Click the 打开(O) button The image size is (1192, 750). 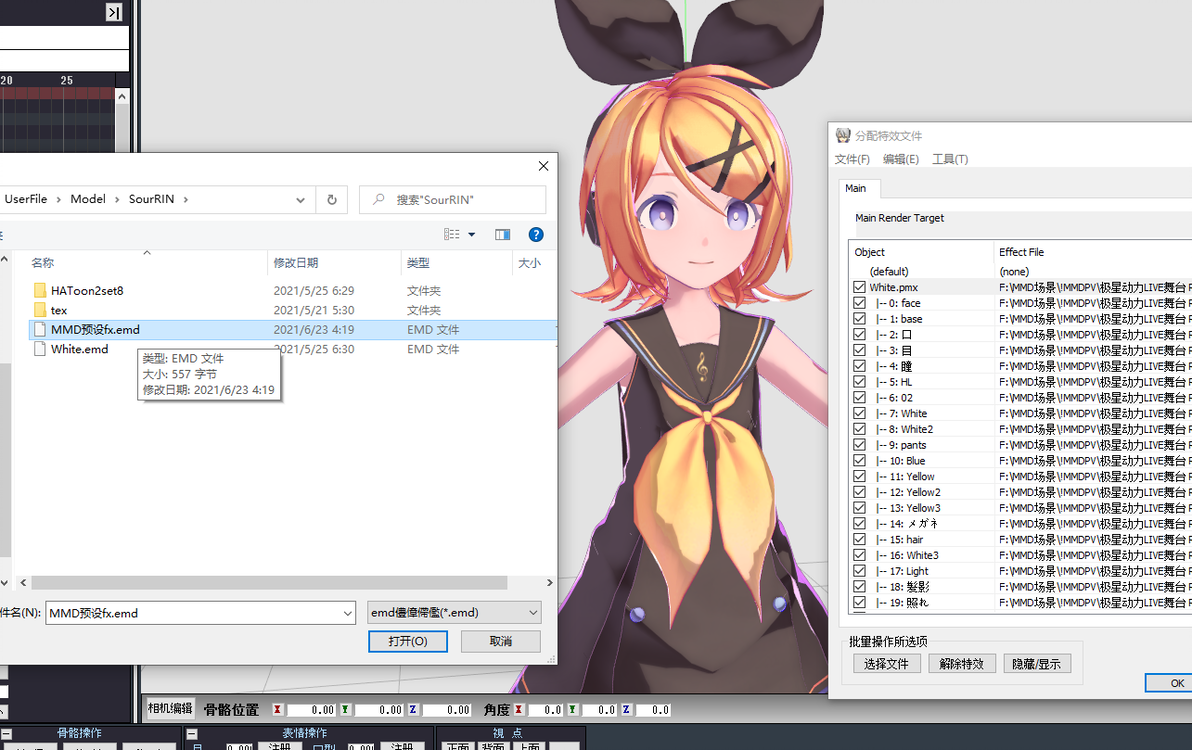pyautogui.click(x=408, y=641)
